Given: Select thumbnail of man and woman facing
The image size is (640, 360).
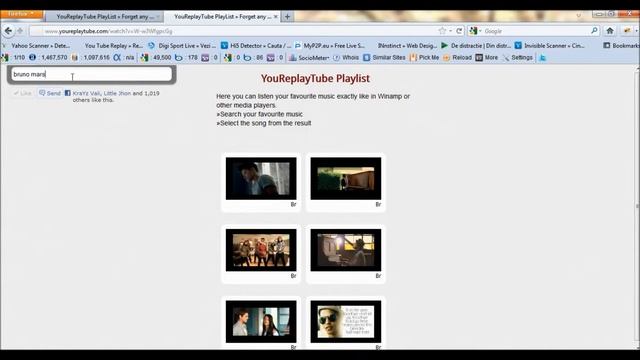Looking at the screenshot, I should click(x=261, y=322).
